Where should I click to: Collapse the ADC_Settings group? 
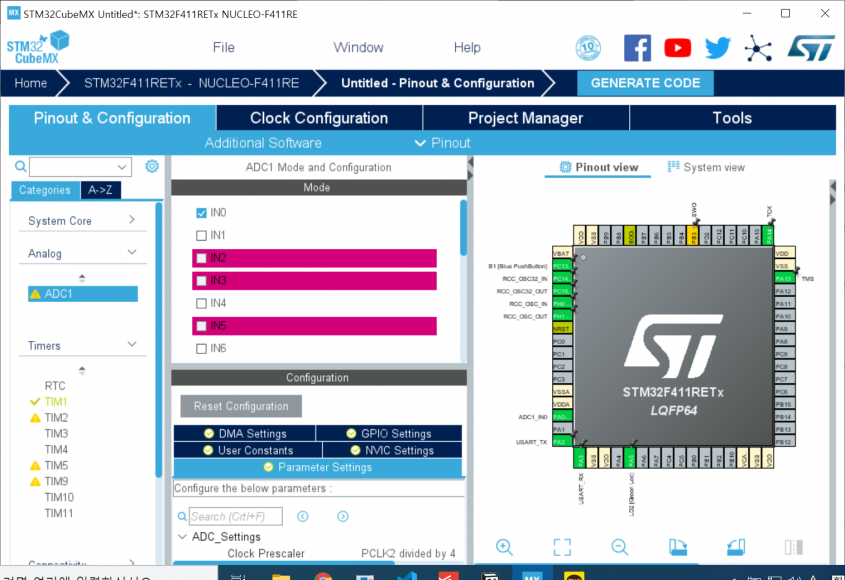point(183,537)
